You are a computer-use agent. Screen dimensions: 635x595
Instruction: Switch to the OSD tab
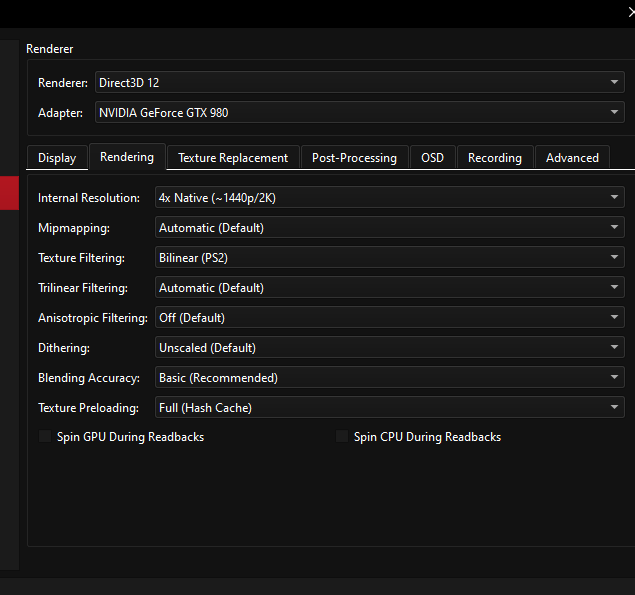click(x=433, y=158)
